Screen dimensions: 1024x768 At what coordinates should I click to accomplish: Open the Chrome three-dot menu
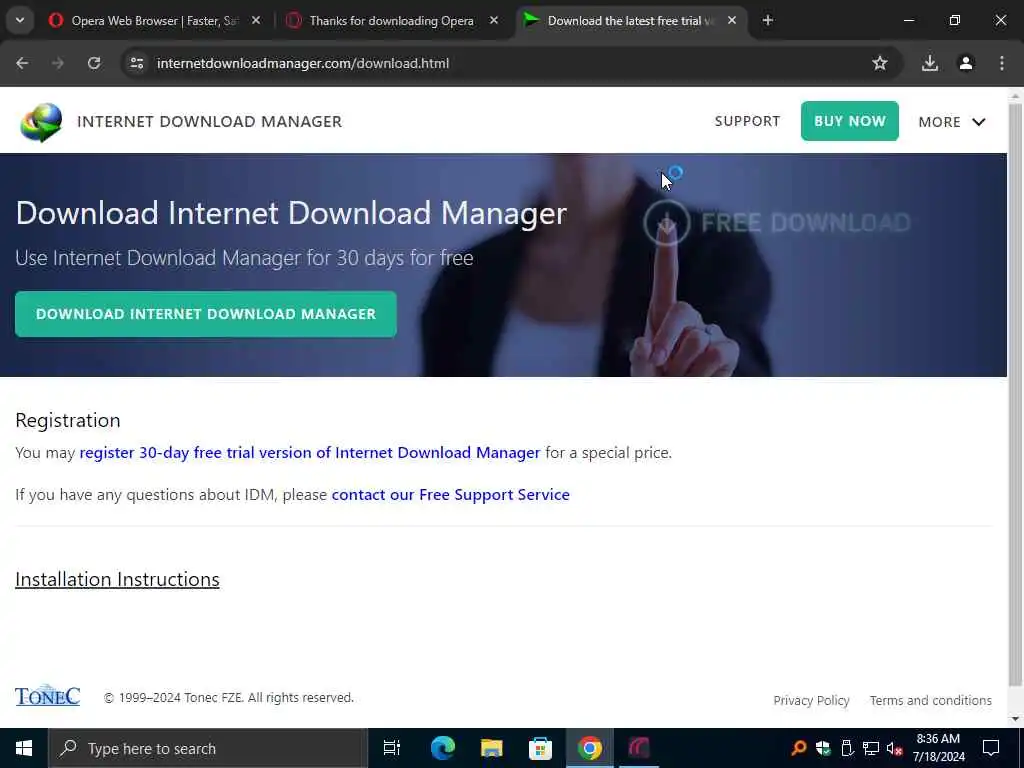tap(1002, 63)
